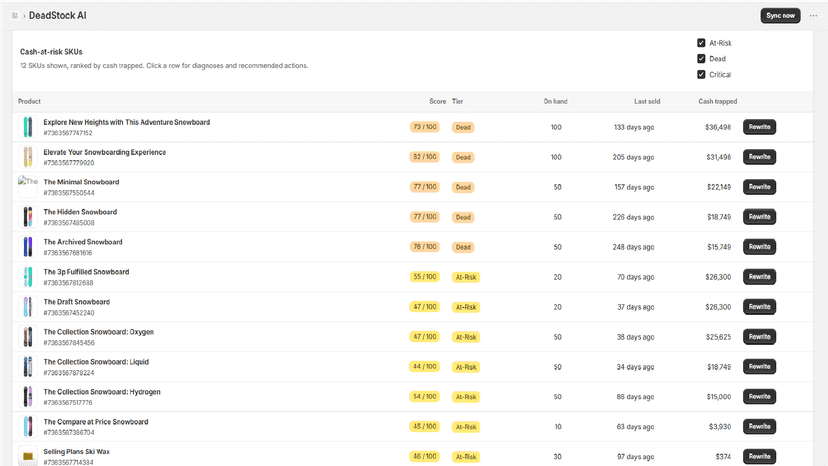Image resolution: width=828 pixels, height=466 pixels.
Task: Click the 73 / 100 score badge
Action: click(x=425, y=127)
